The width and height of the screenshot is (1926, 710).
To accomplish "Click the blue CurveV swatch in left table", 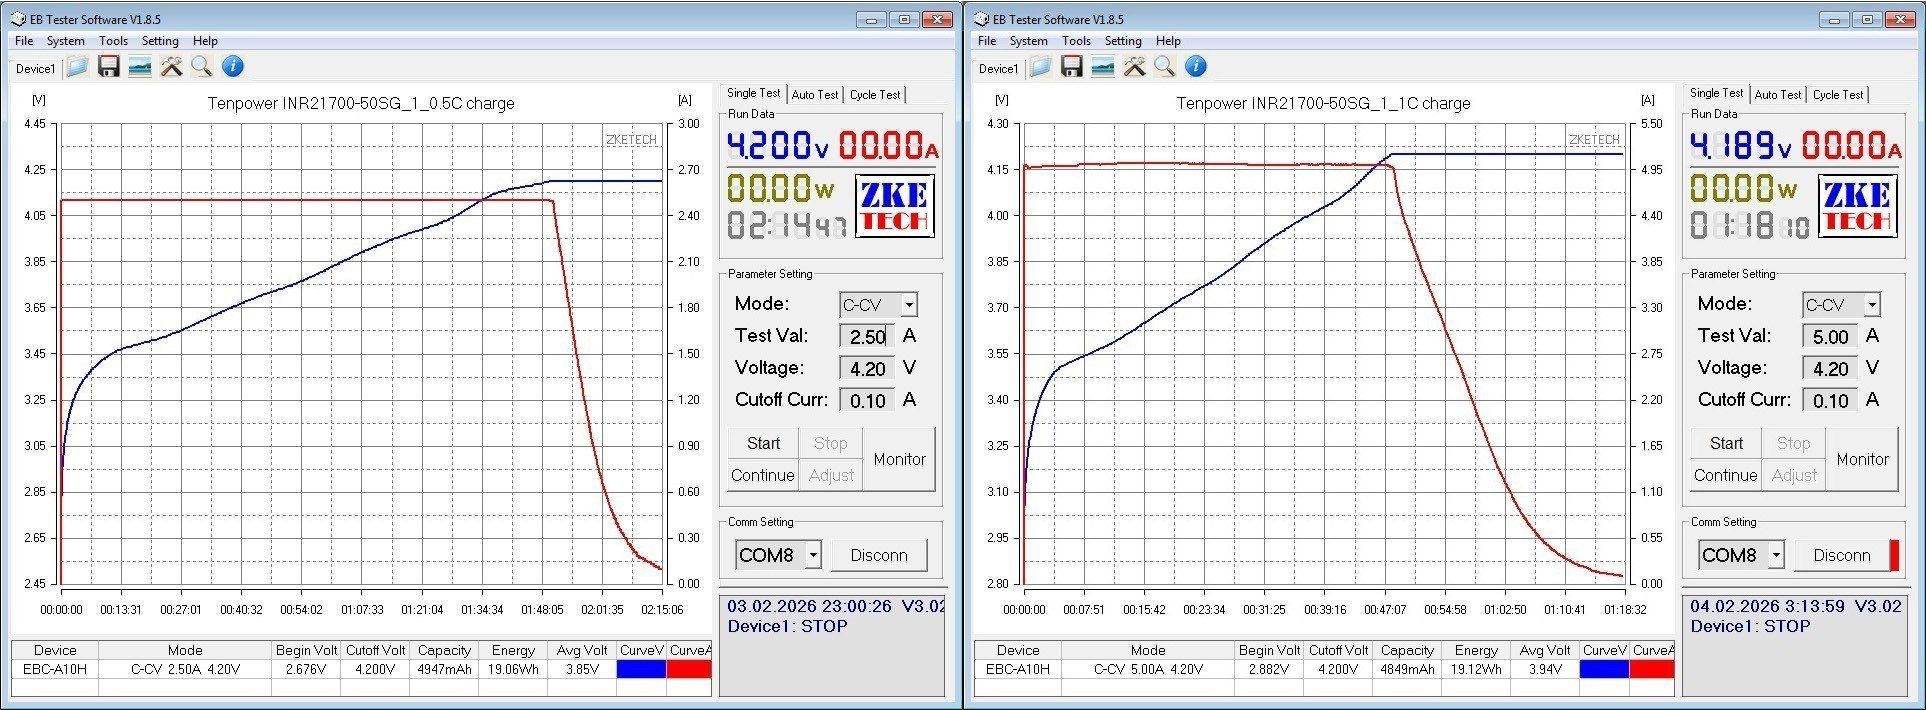I will pos(641,669).
